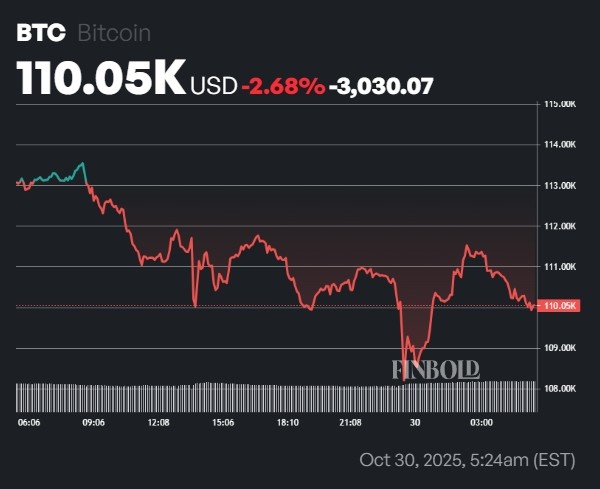Click the 108.00K price axis label
Viewport: 600px width, 489px height.
tap(560, 388)
